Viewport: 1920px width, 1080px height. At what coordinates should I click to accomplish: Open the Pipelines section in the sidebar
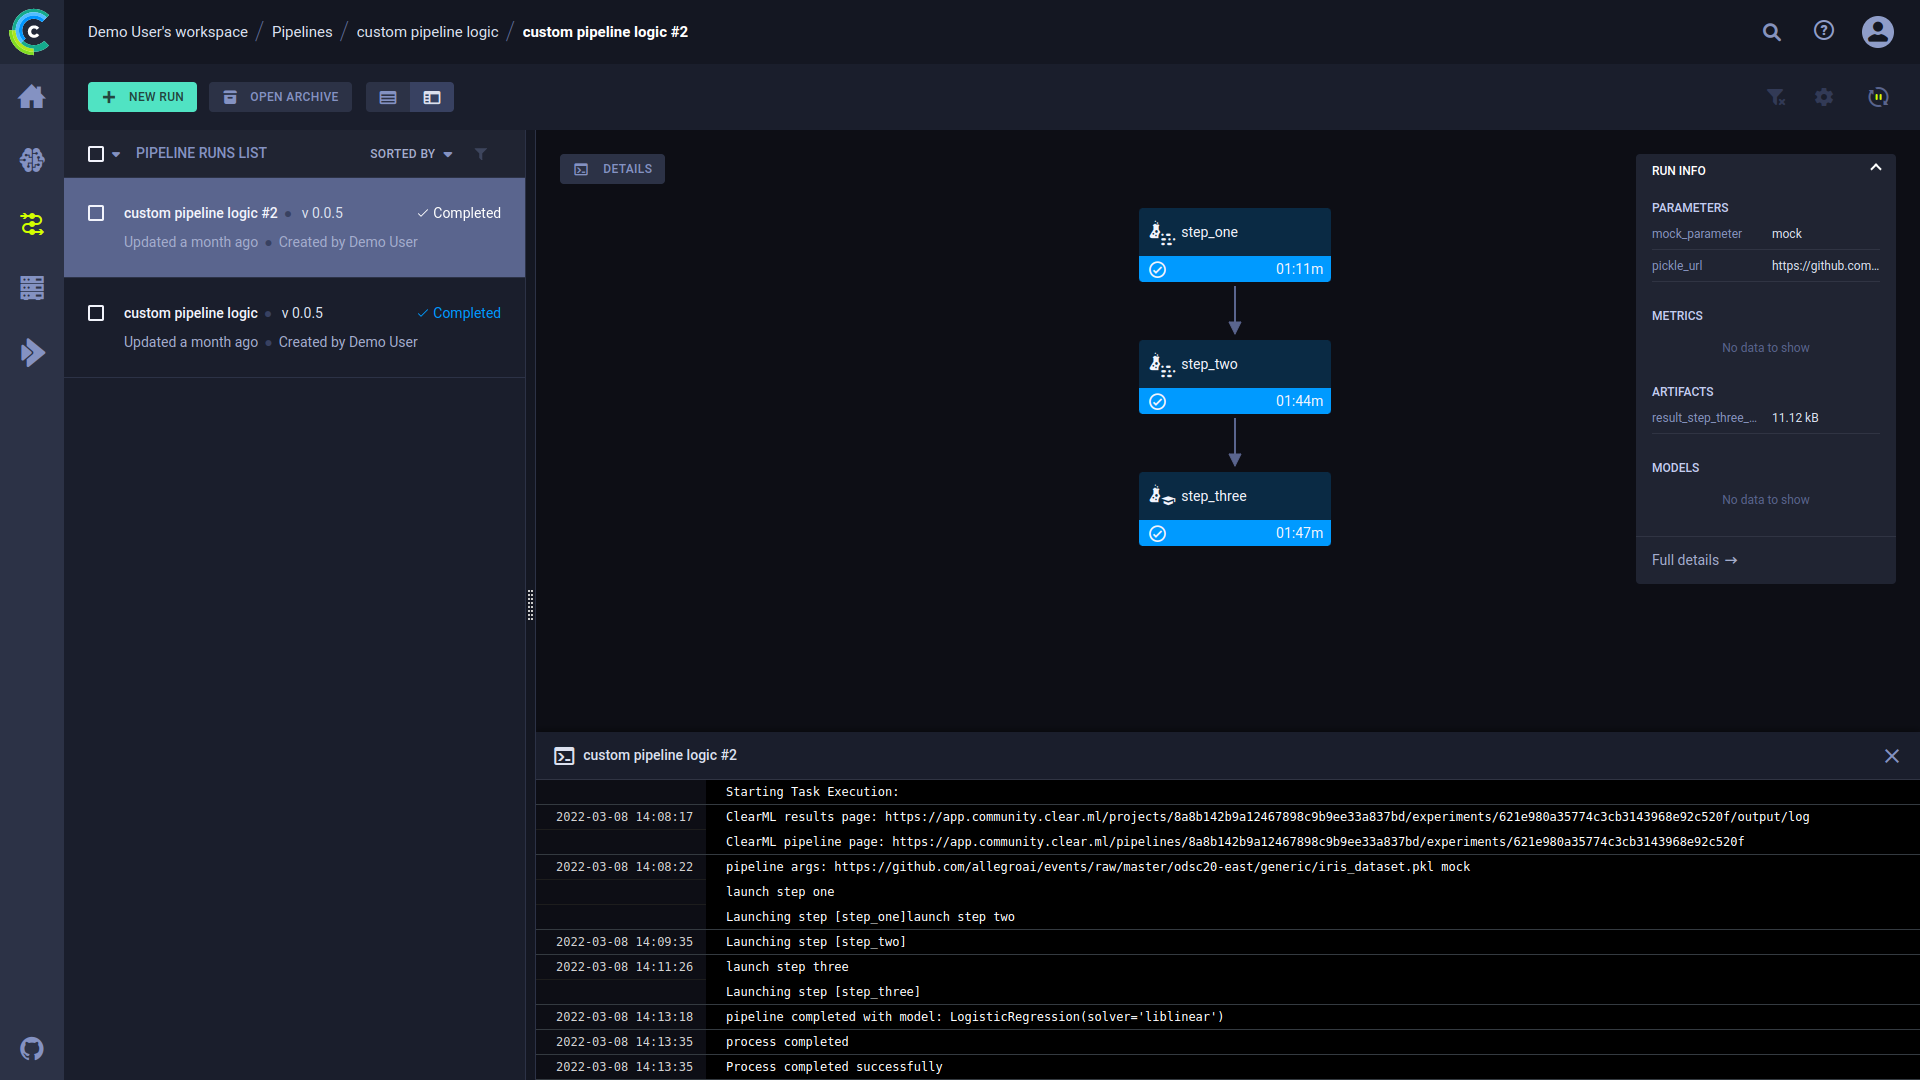tap(31, 224)
